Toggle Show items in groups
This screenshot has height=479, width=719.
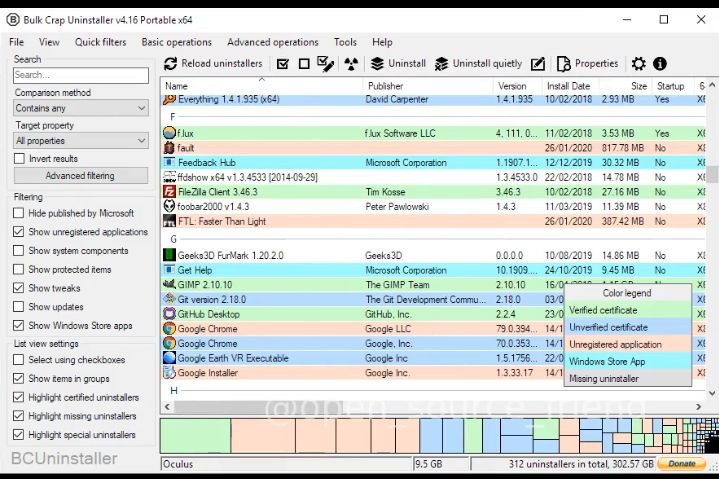[x=18, y=379]
